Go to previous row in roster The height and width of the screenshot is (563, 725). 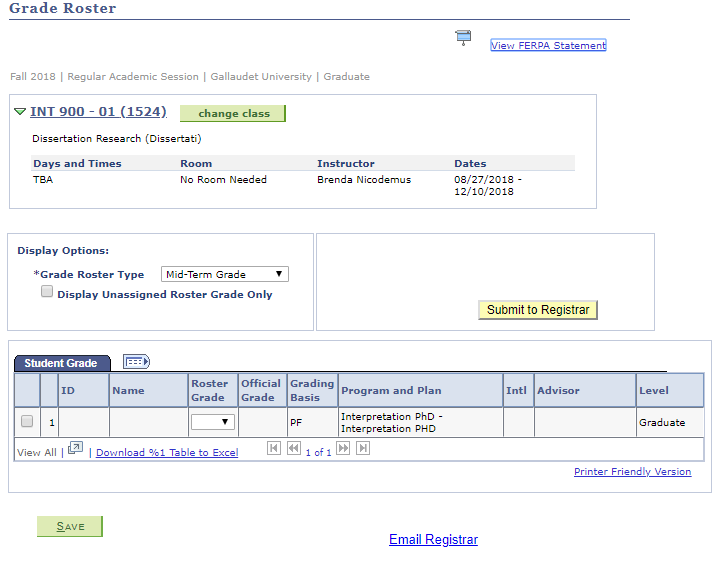[294, 449]
